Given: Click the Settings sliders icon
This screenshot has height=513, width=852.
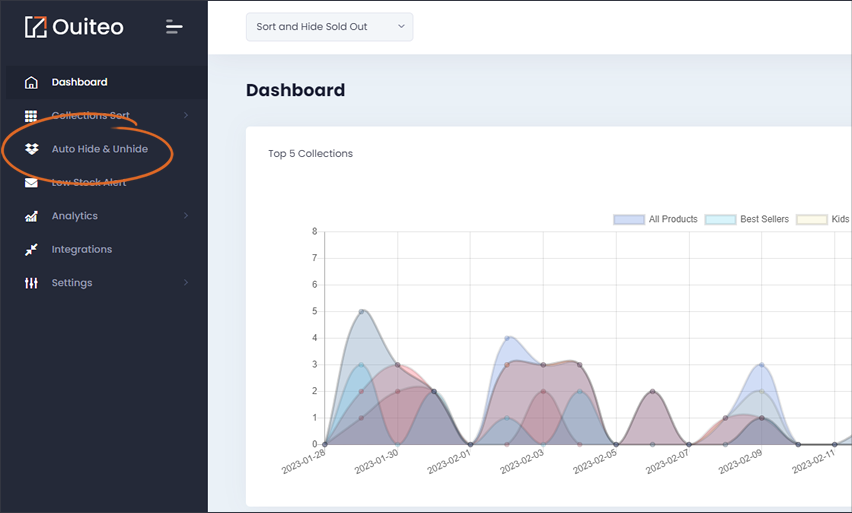Looking at the screenshot, I should pos(32,283).
